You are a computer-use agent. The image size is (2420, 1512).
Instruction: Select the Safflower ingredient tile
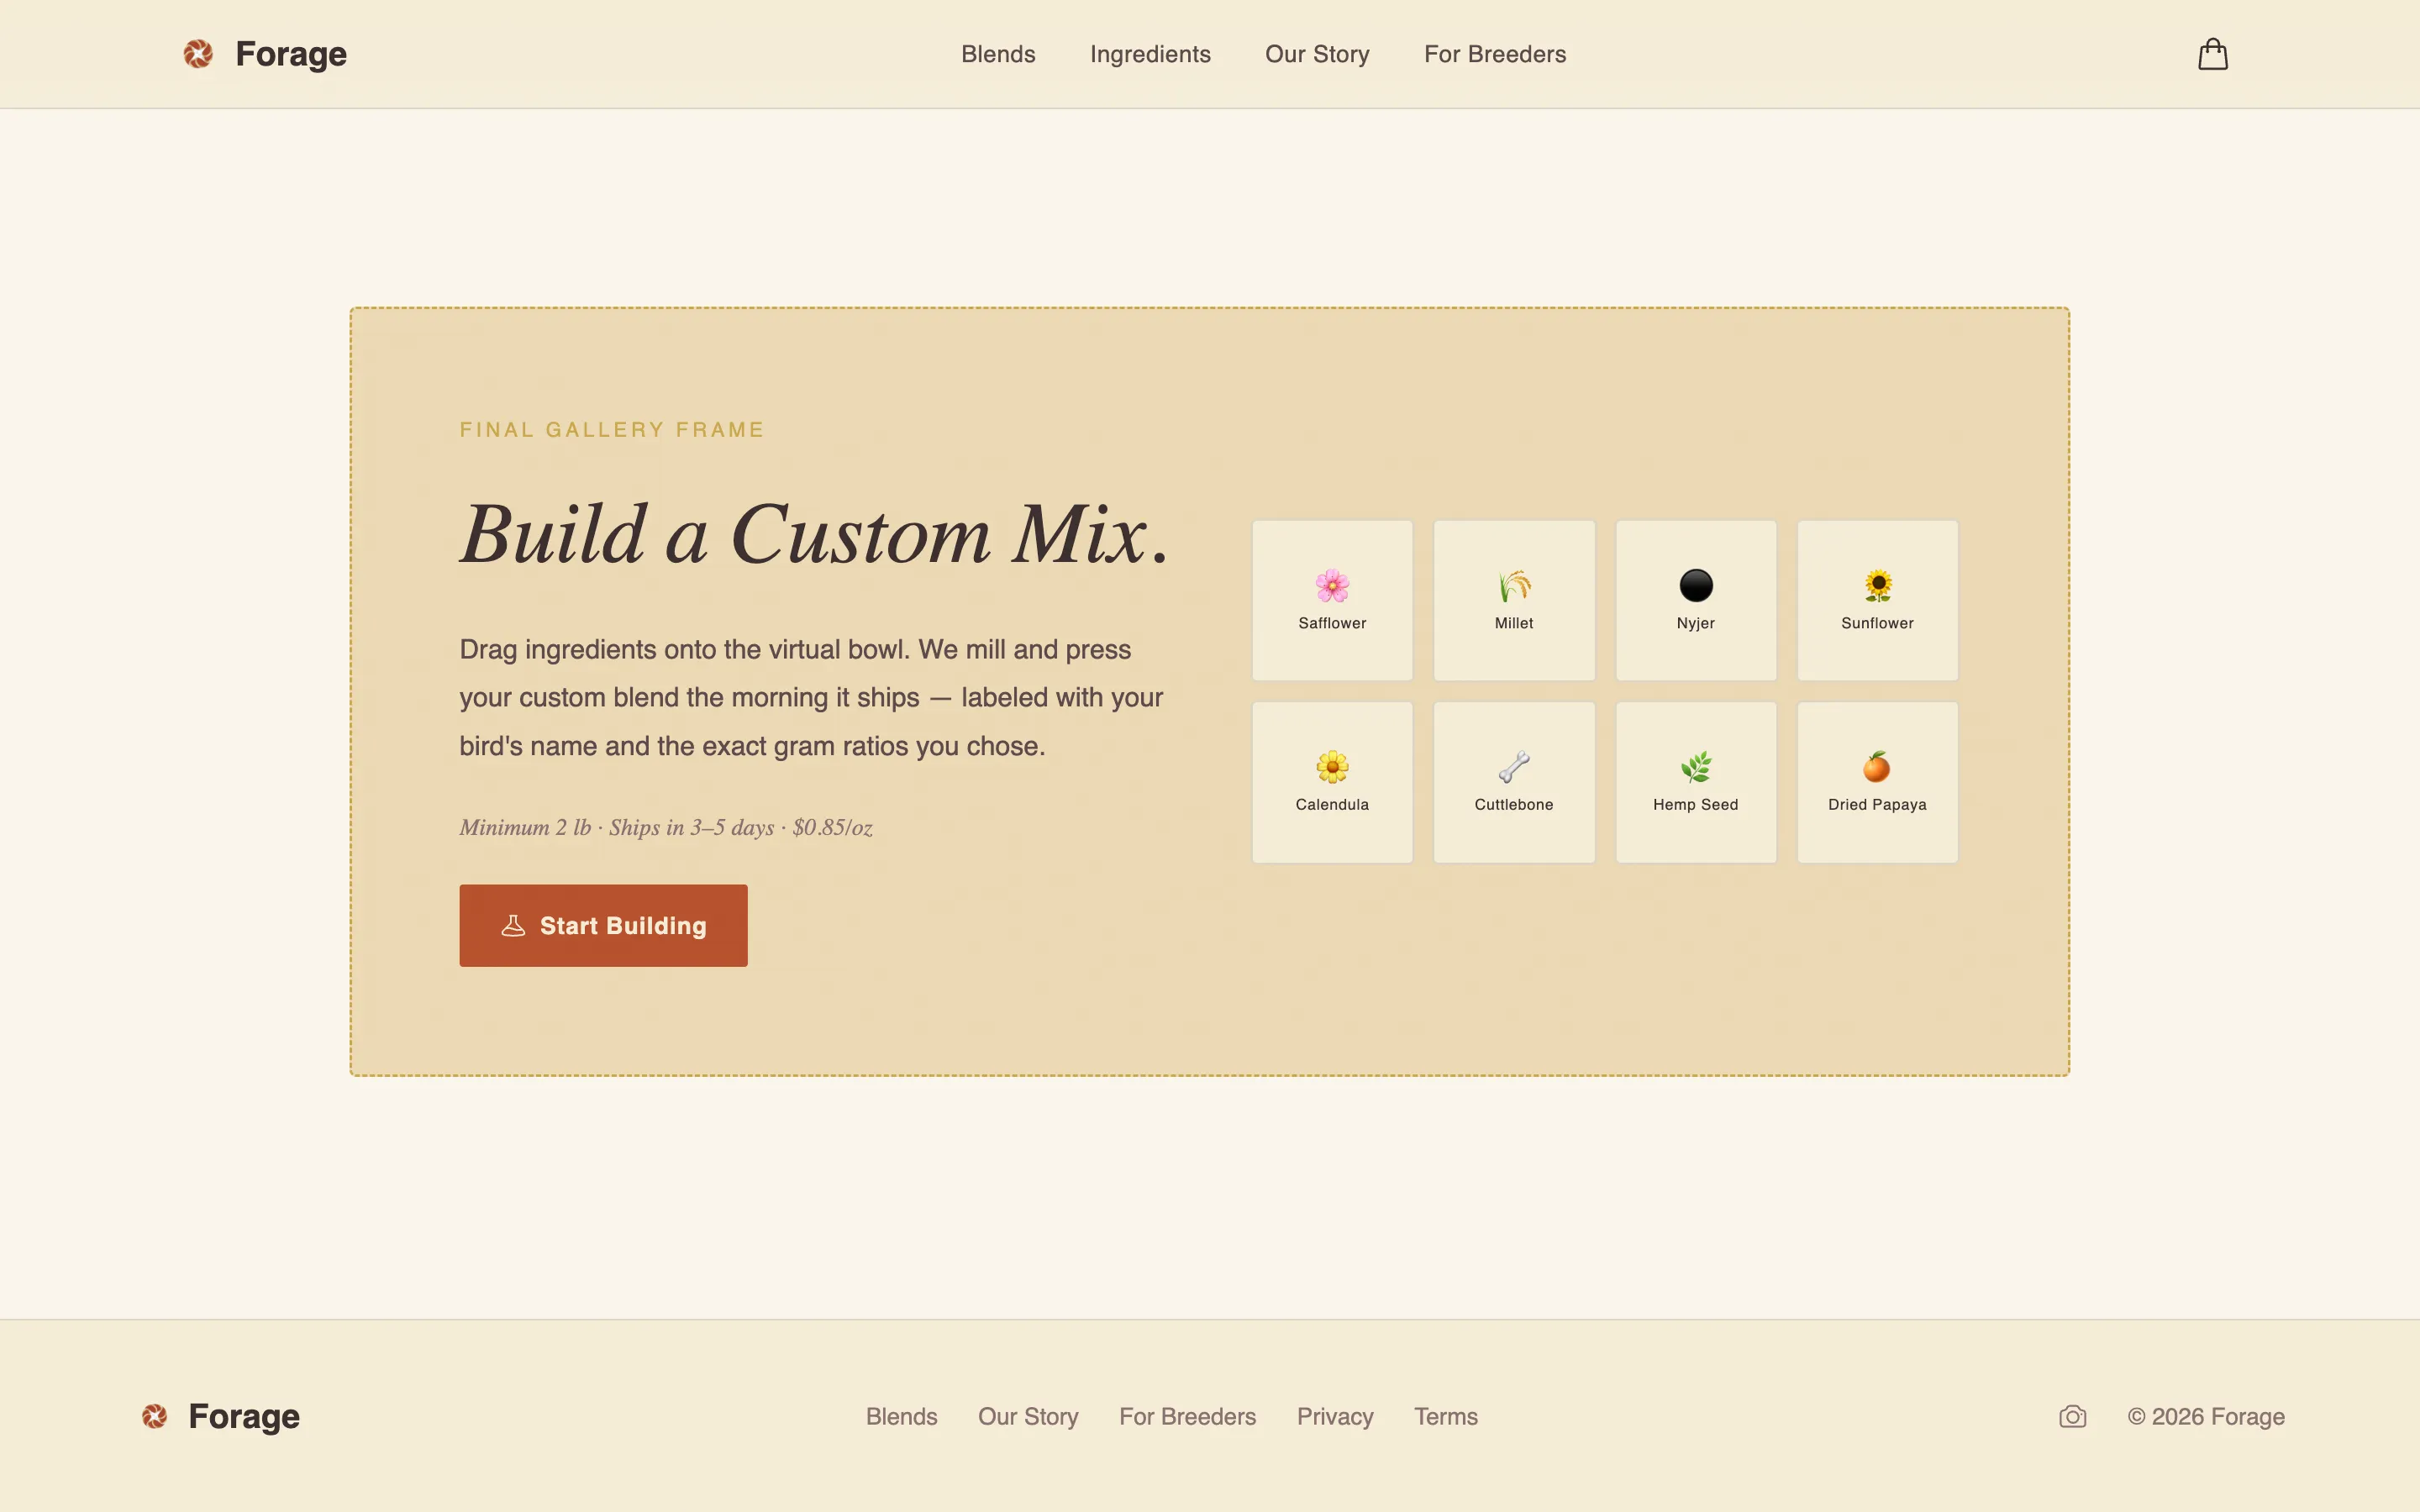point(1332,600)
